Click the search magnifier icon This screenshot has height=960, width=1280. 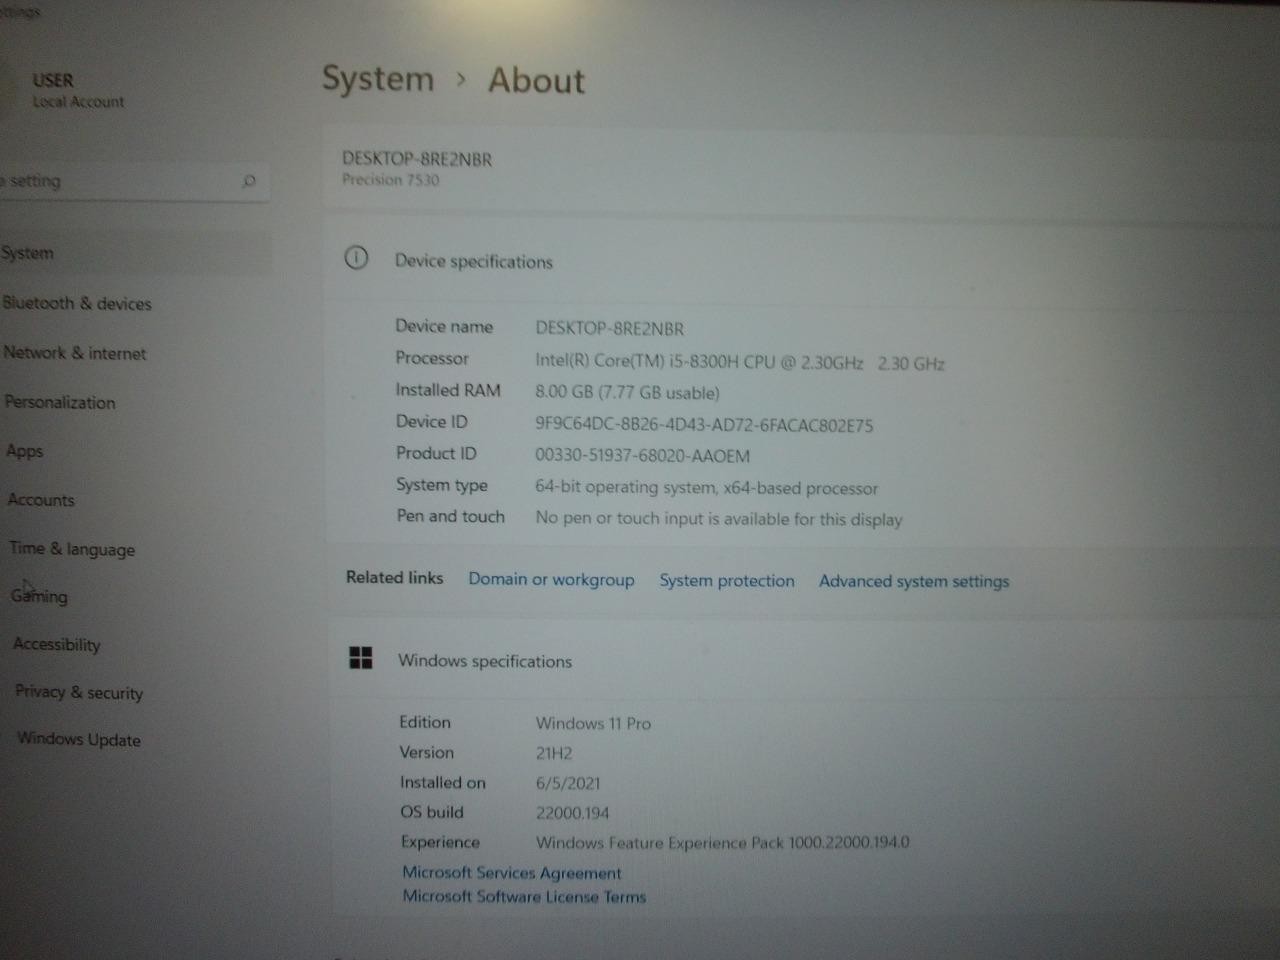[249, 181]
